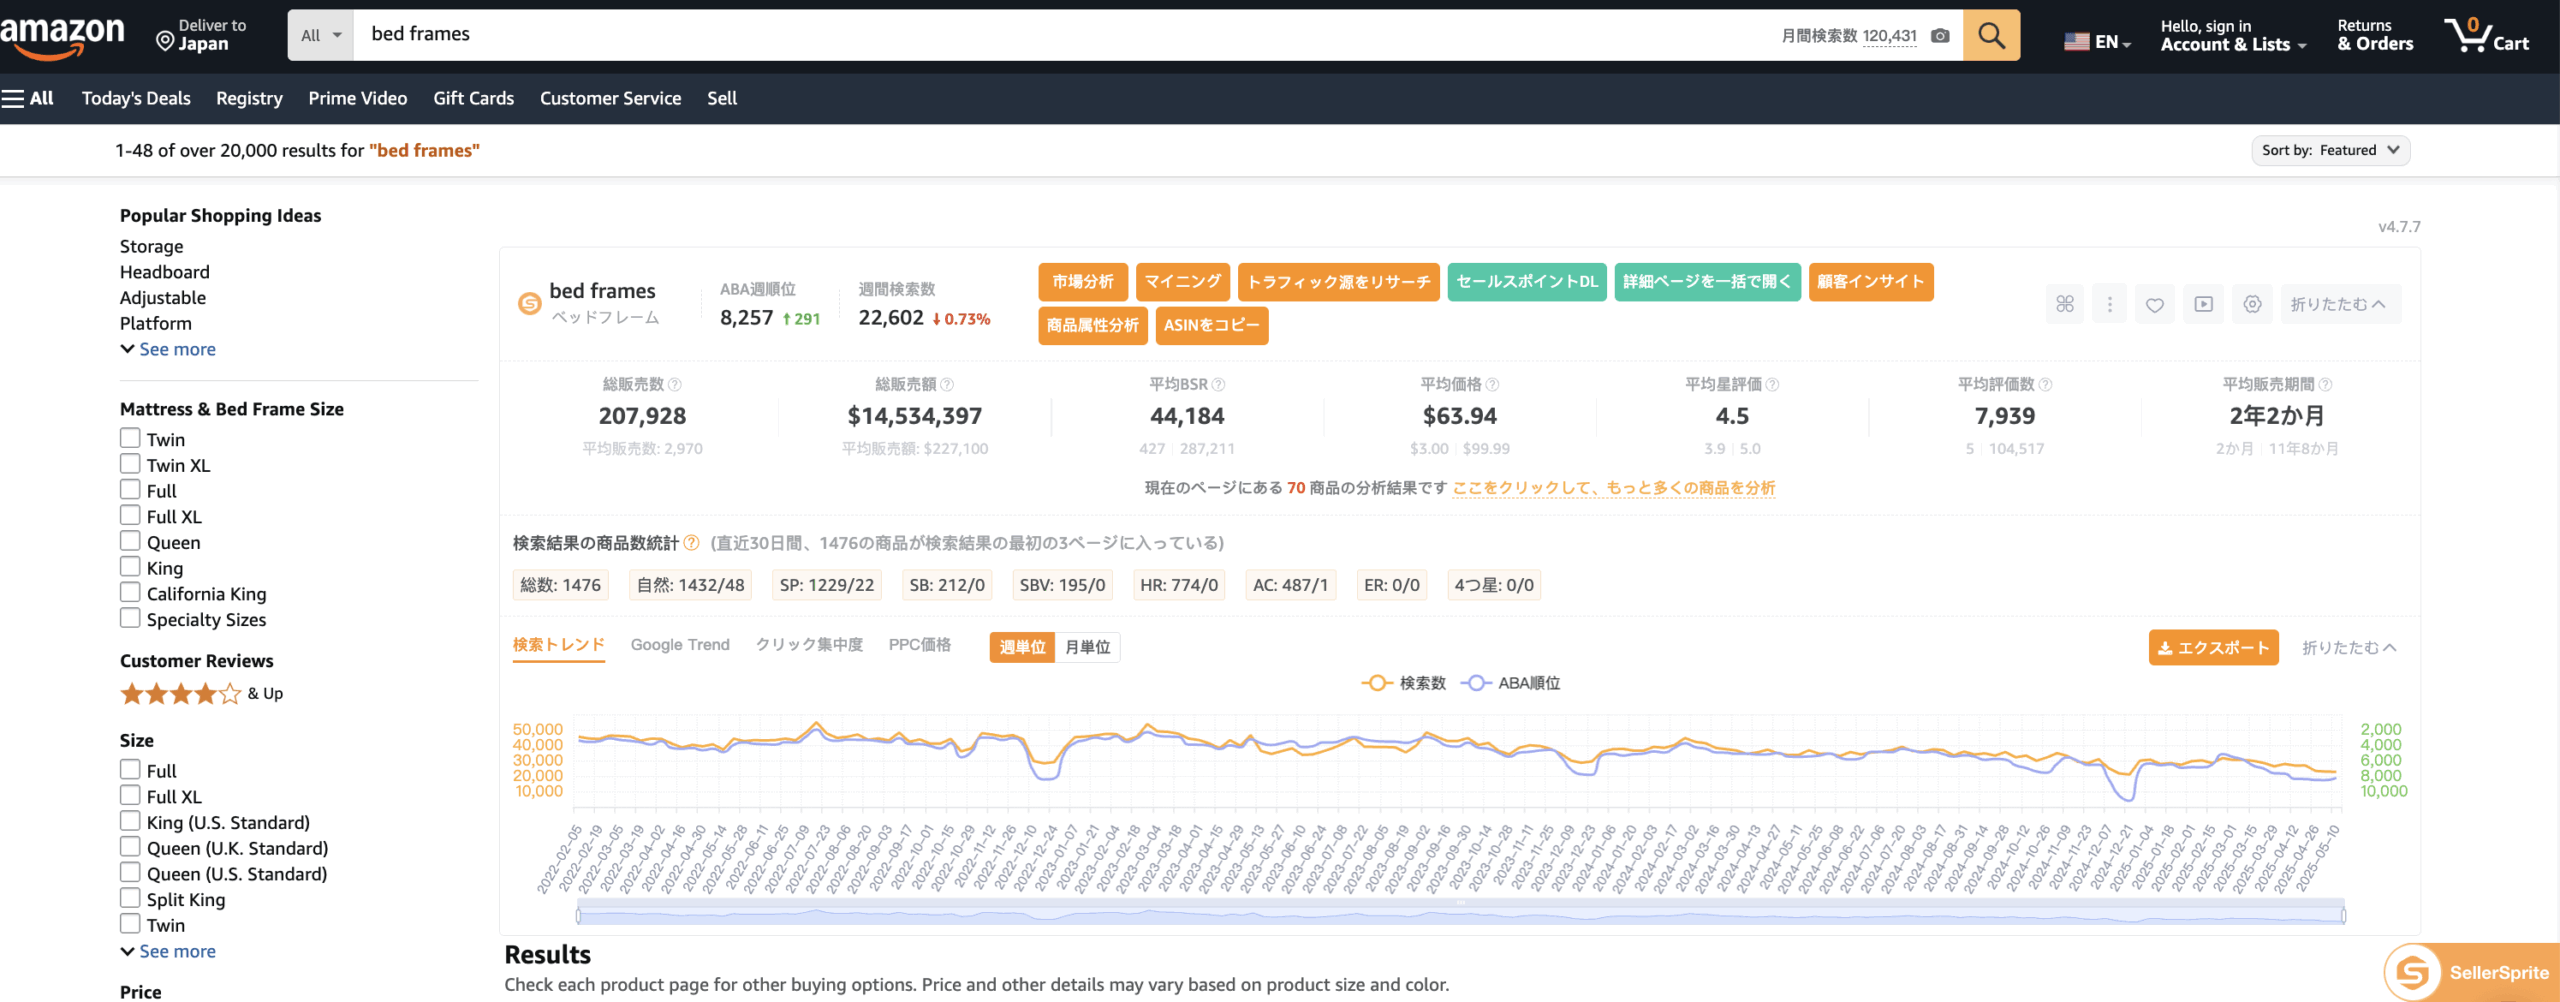The width and height of the screenshot is (2560, 1002).
Task: Click left handle of chart range slider
Action: (x=579, y=914)
